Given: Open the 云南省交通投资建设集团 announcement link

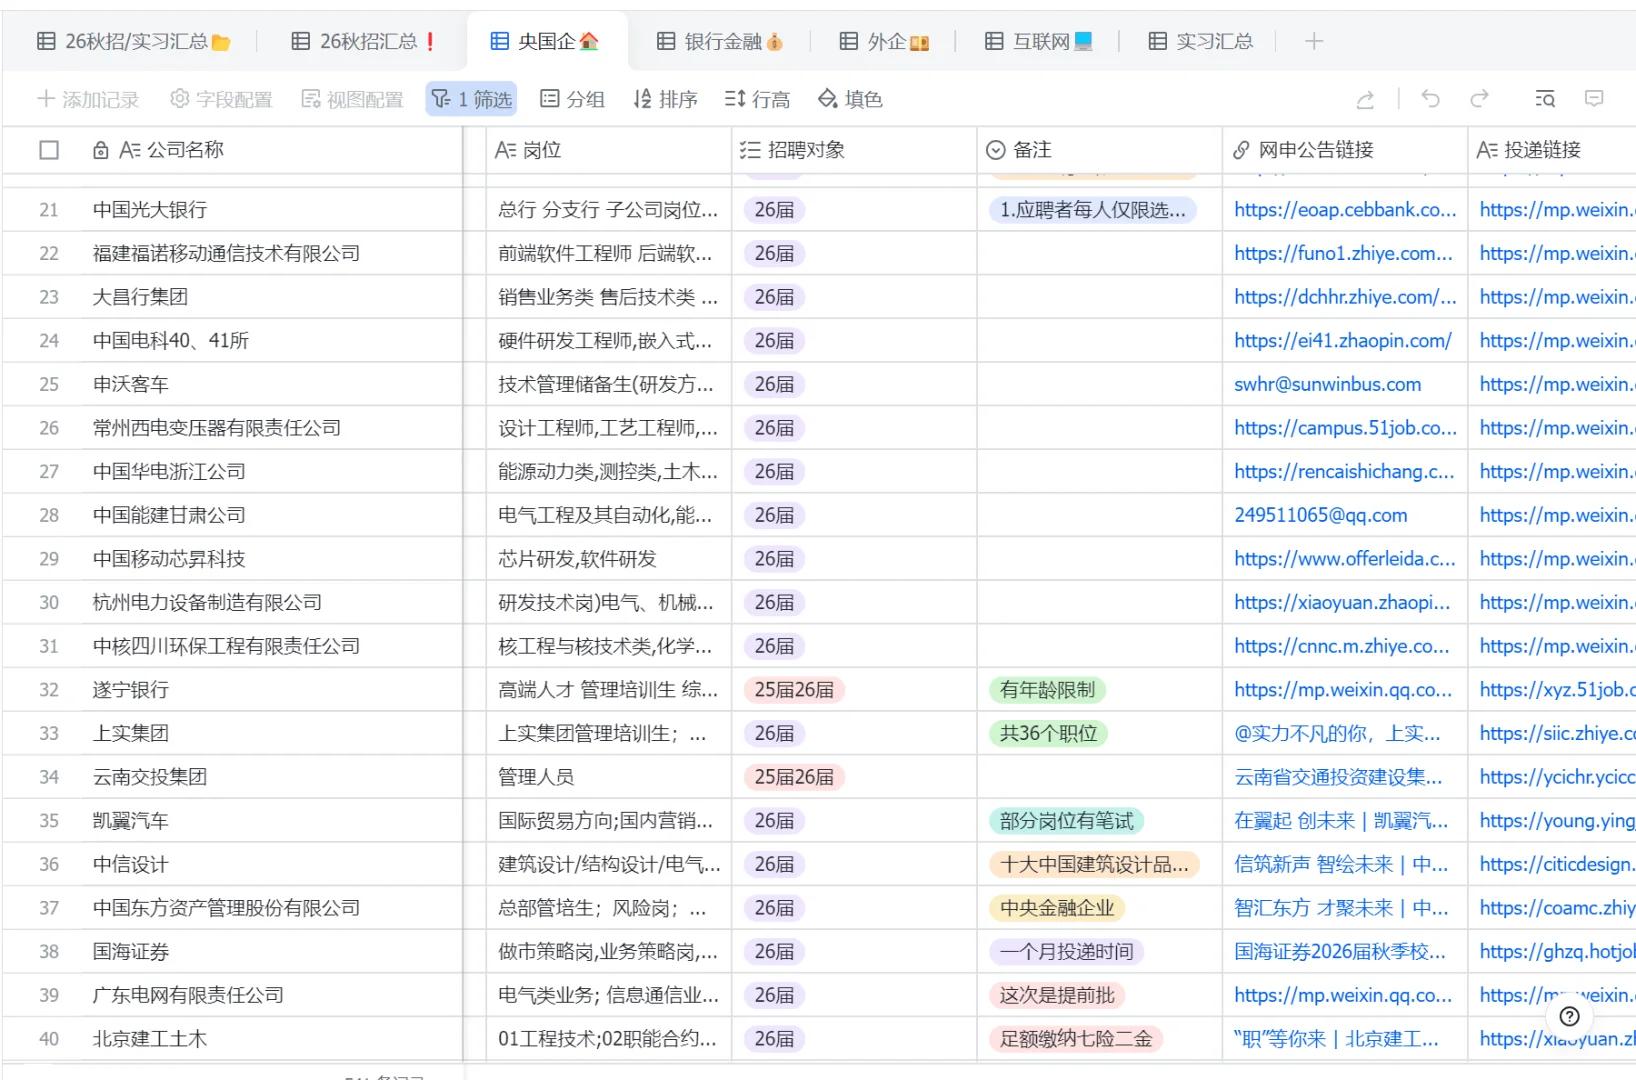Looking at the screenshot, I should pyautogui.click(x=1339, y=778).
